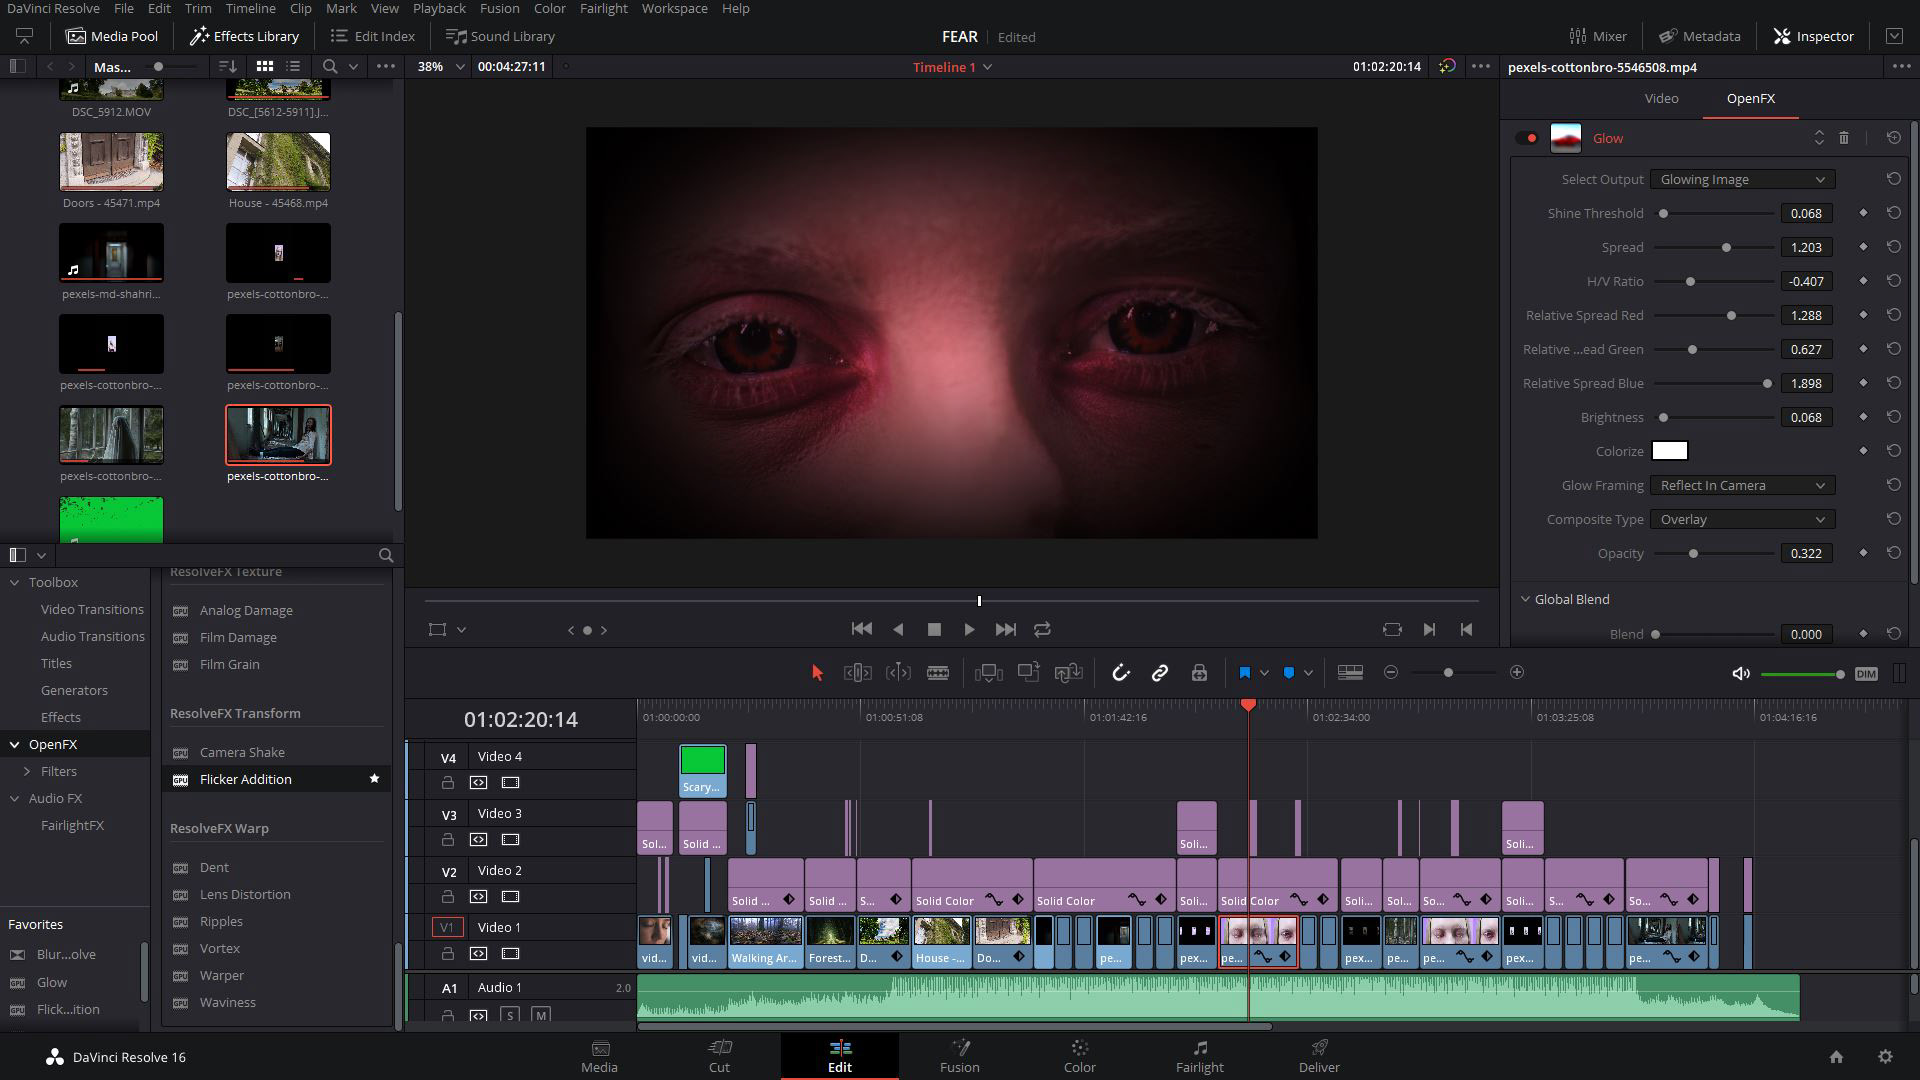1920x1080 pixels.
Task: Click Trim Edit mode tool
Action: (858, 673)
